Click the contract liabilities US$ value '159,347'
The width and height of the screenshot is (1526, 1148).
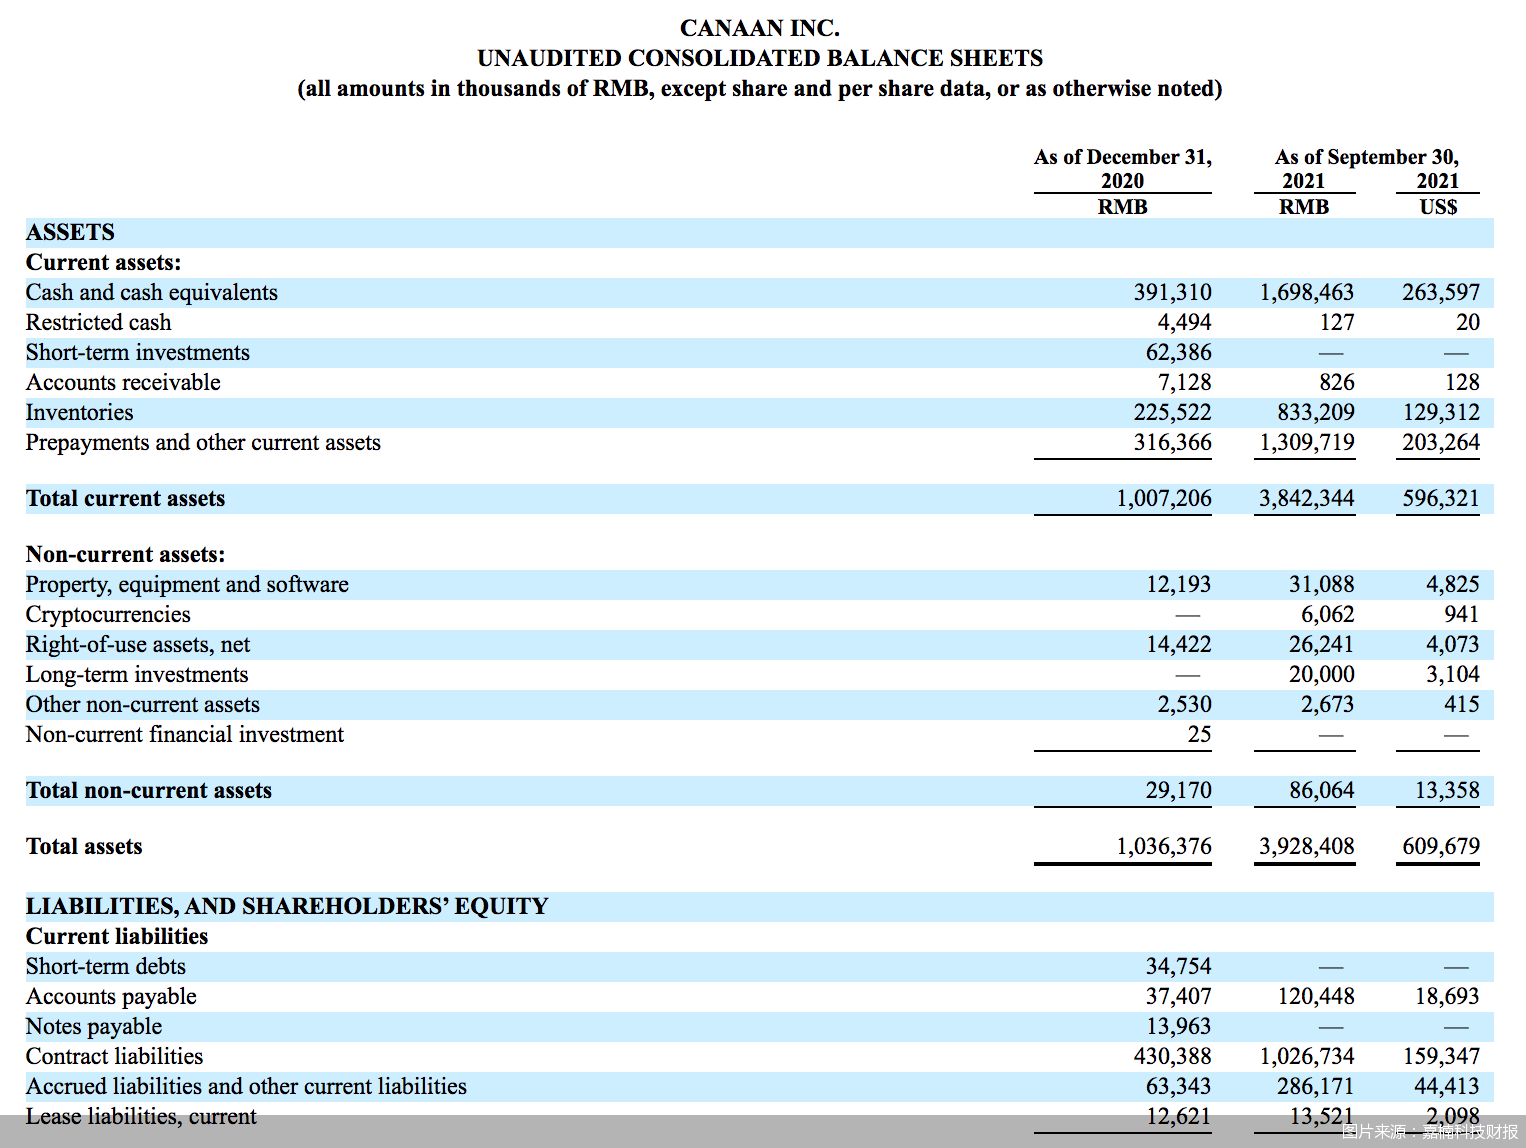coord(1441,1056)
